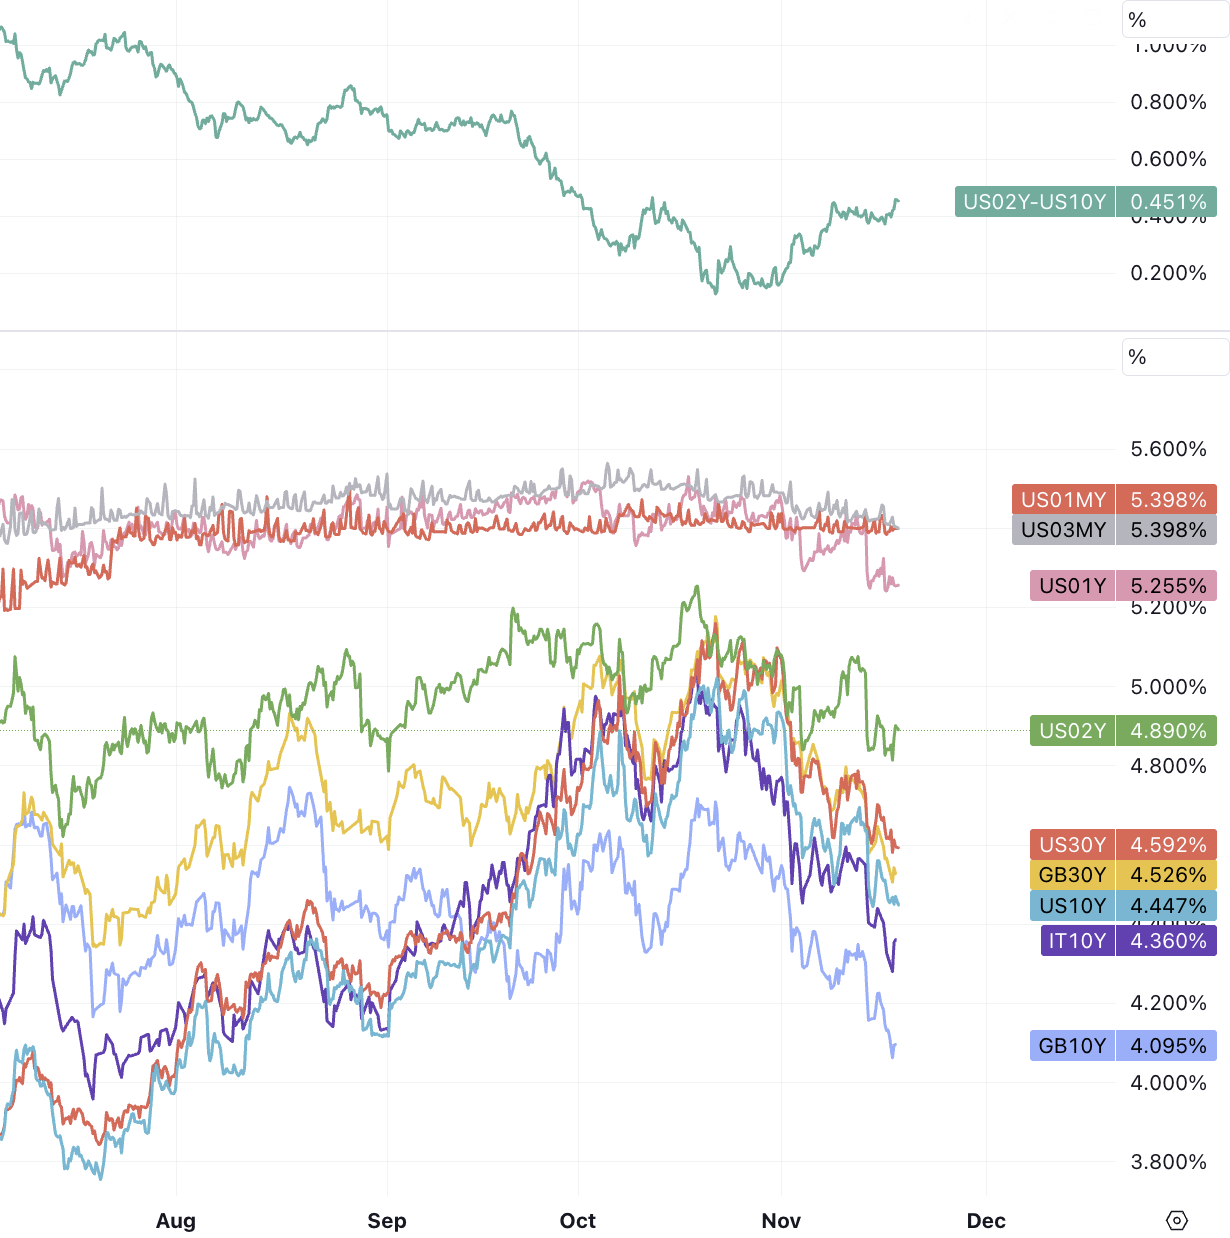Viewport: 1230px width, 1238px height.
Task: Open the upper pane % unit selector
Action: (1175, 20)
